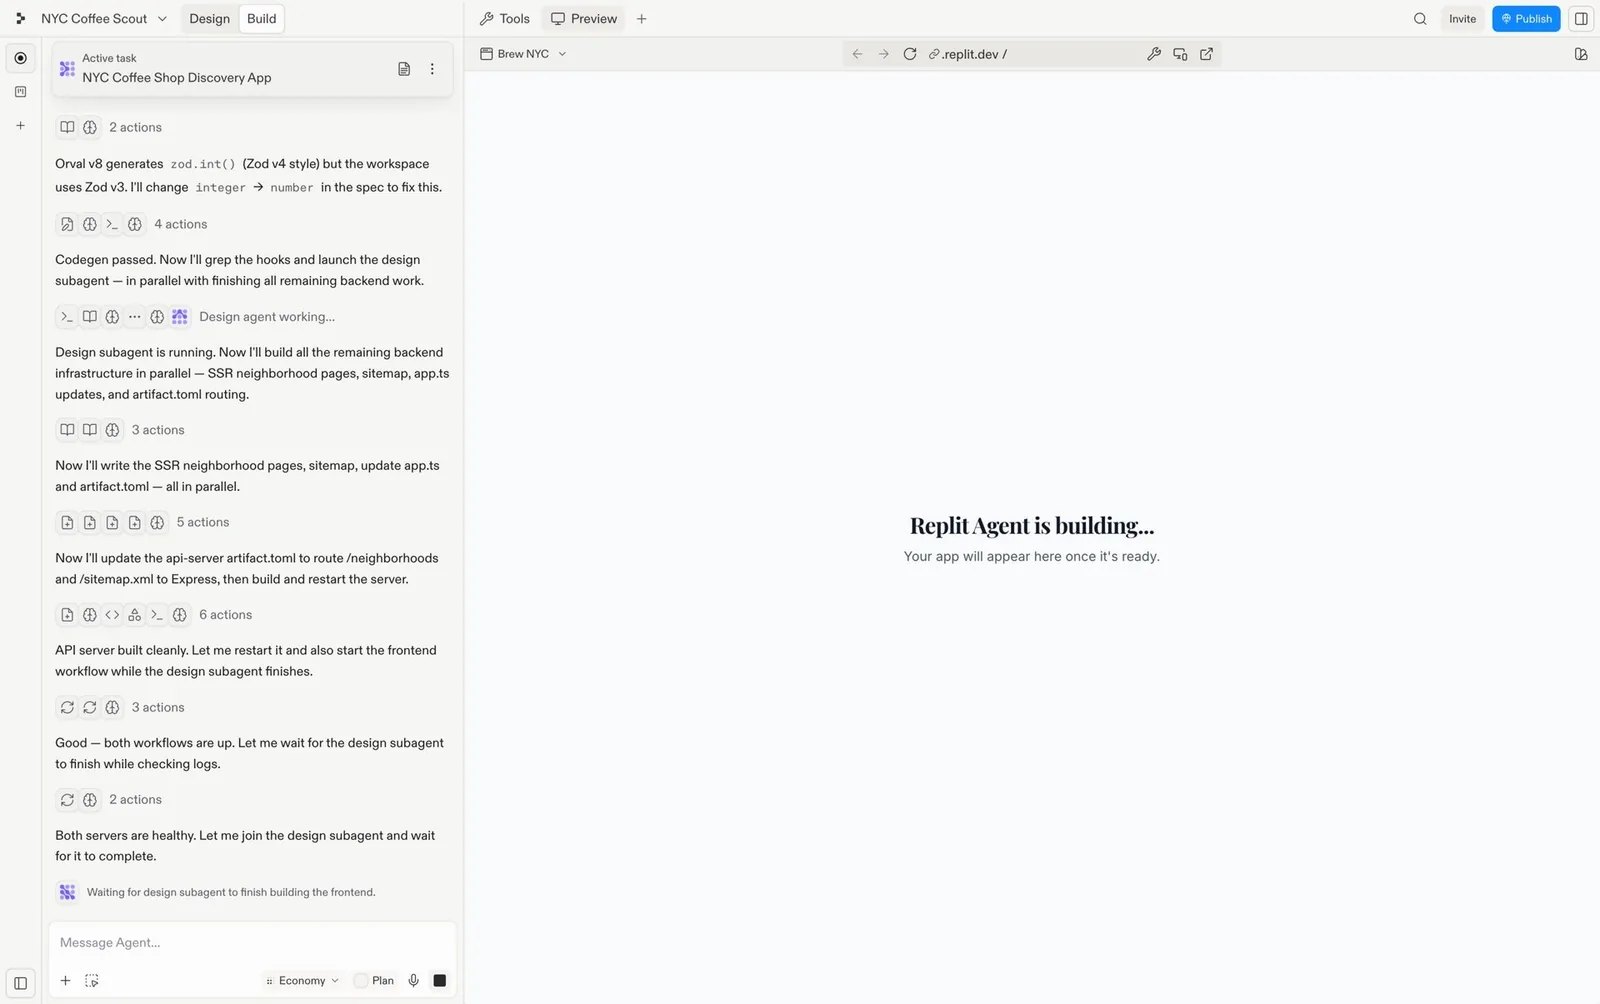The image size is (1600, 1004).
Task: Toggle the bottom-left sidebar panel icon
Action: point(20,983)
